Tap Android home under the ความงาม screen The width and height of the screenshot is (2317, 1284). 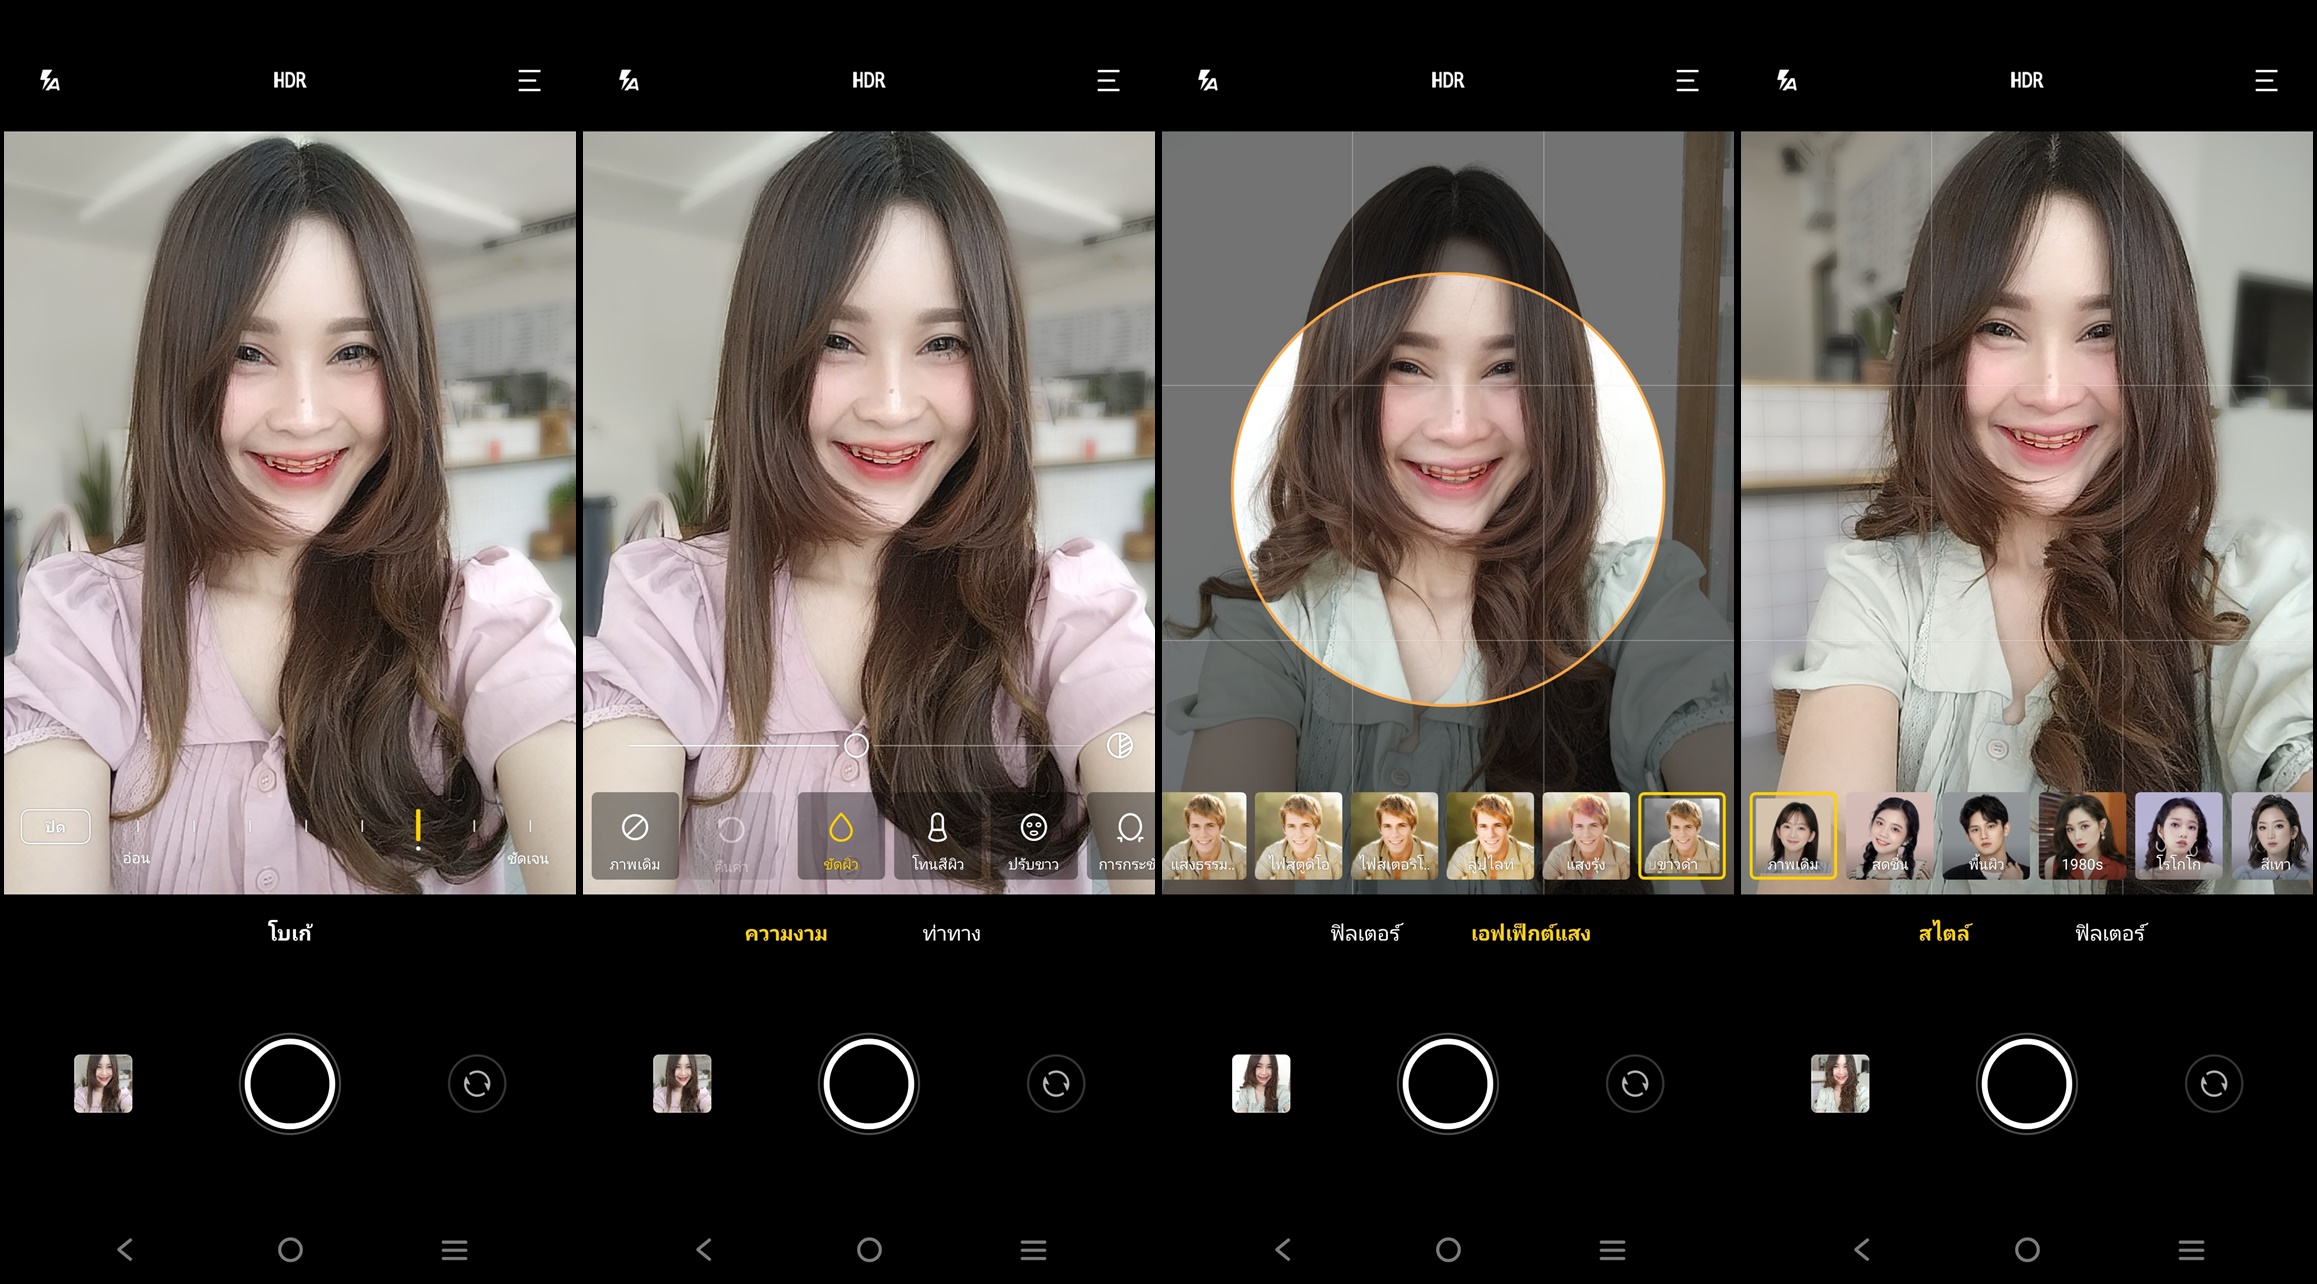(x=869, y=1249)
